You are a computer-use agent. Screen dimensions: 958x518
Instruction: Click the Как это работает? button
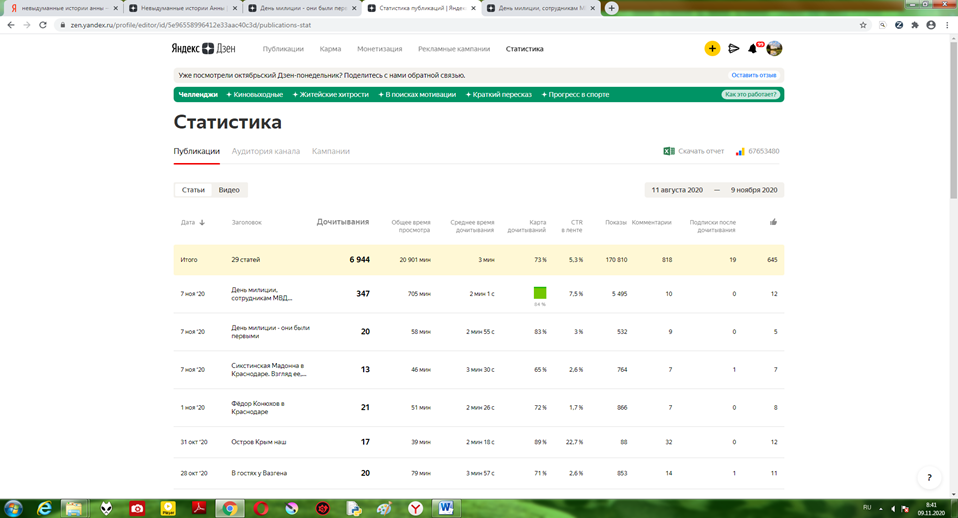[x=750, y=95]
